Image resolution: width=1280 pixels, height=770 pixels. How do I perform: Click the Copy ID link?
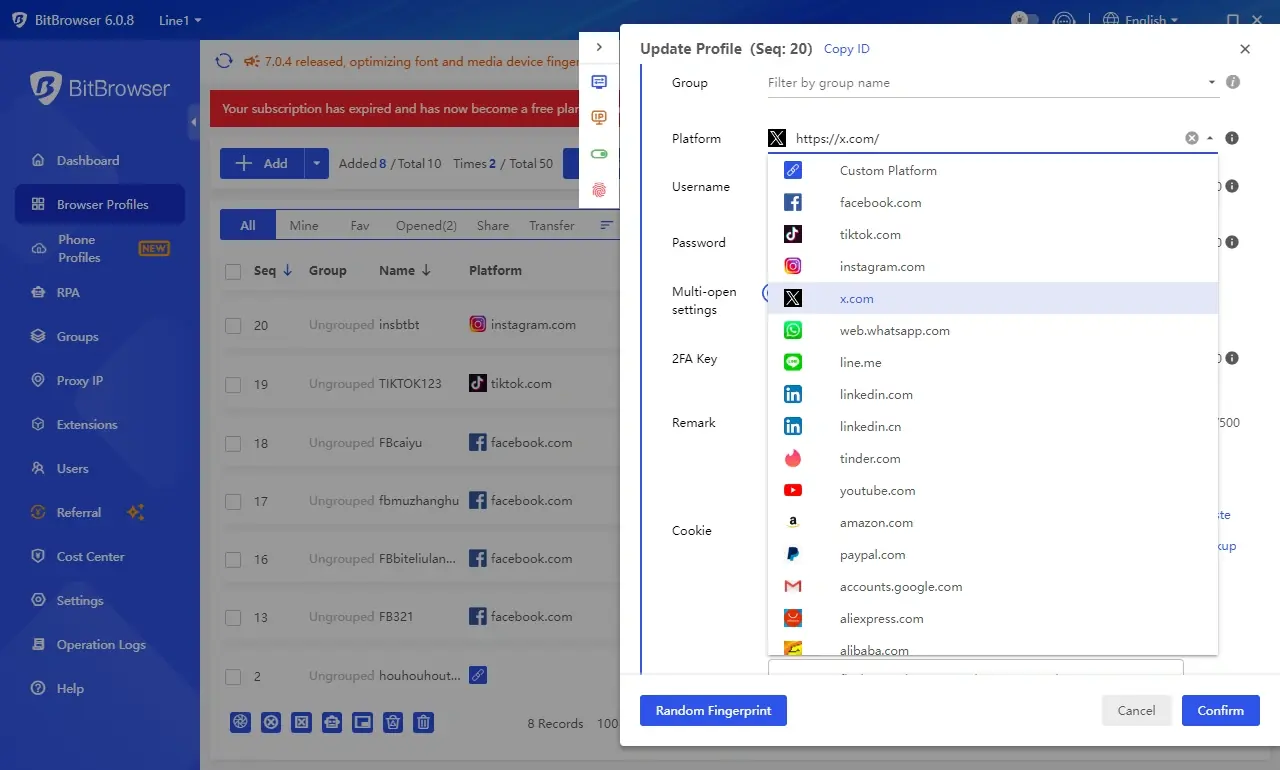[x=846, y=49]
